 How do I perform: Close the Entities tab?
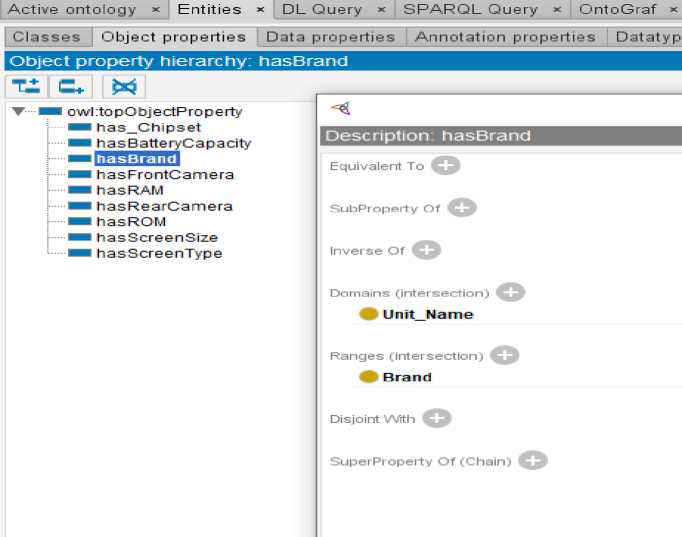tap(260, 10)
